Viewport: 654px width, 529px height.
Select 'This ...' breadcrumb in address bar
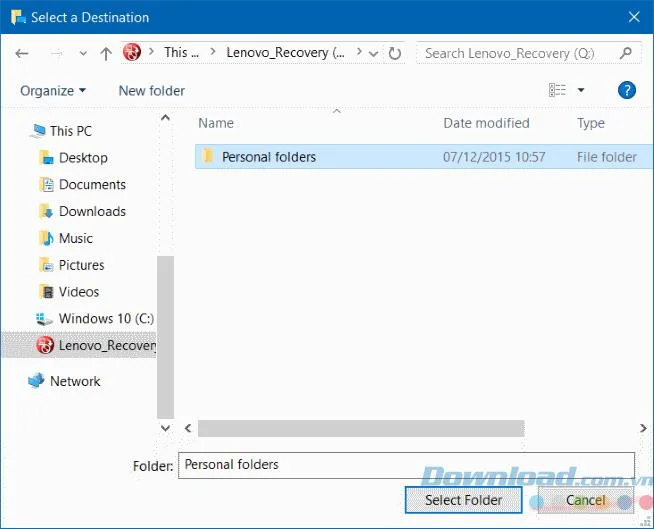point(181,53)
